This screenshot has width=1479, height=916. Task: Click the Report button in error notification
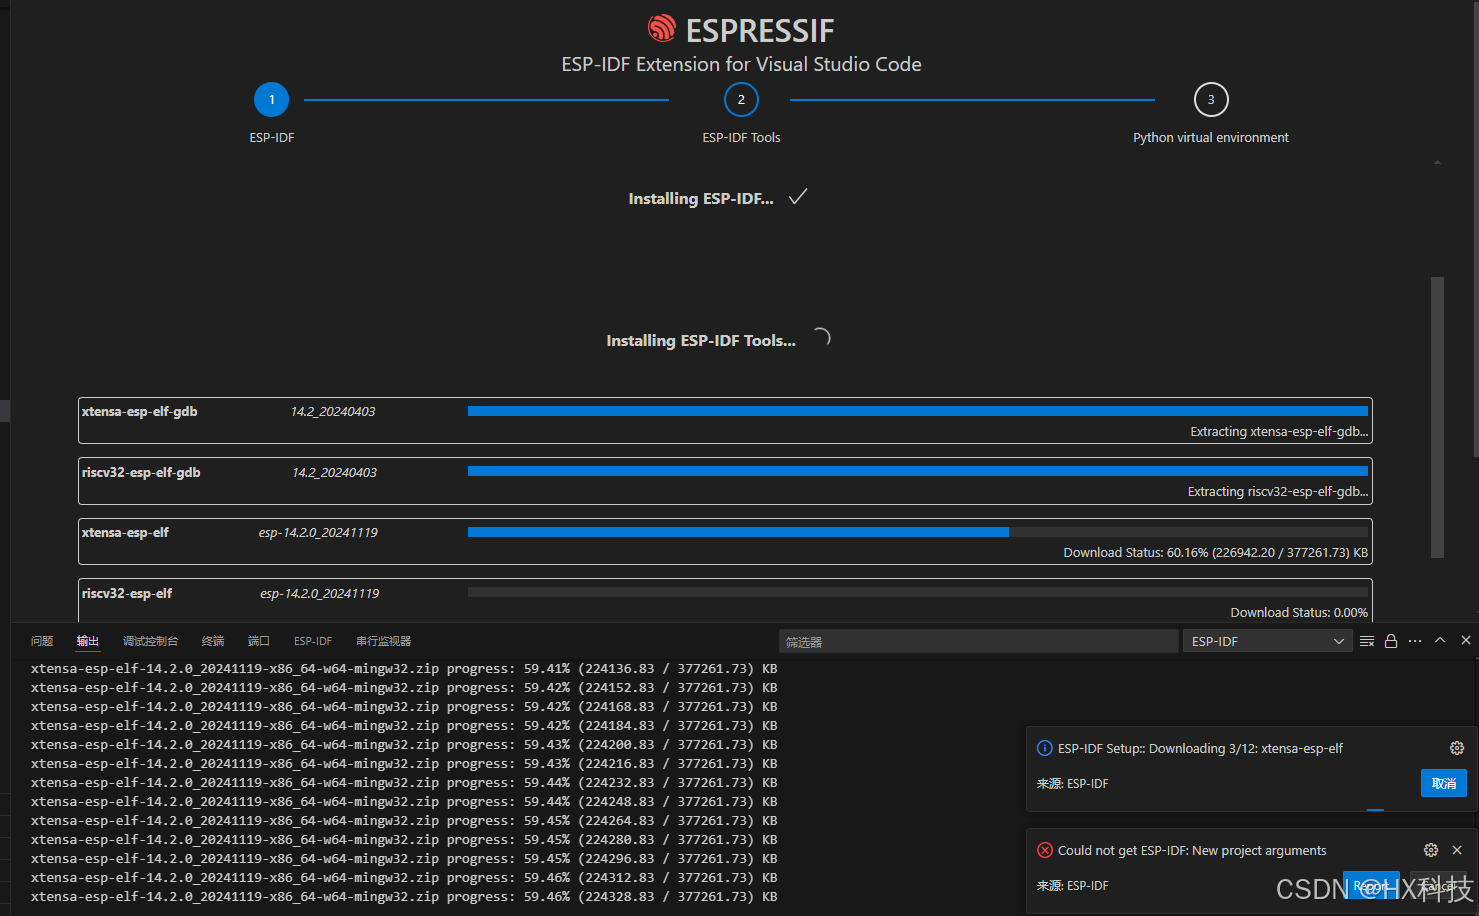[x=1371, y=886]
